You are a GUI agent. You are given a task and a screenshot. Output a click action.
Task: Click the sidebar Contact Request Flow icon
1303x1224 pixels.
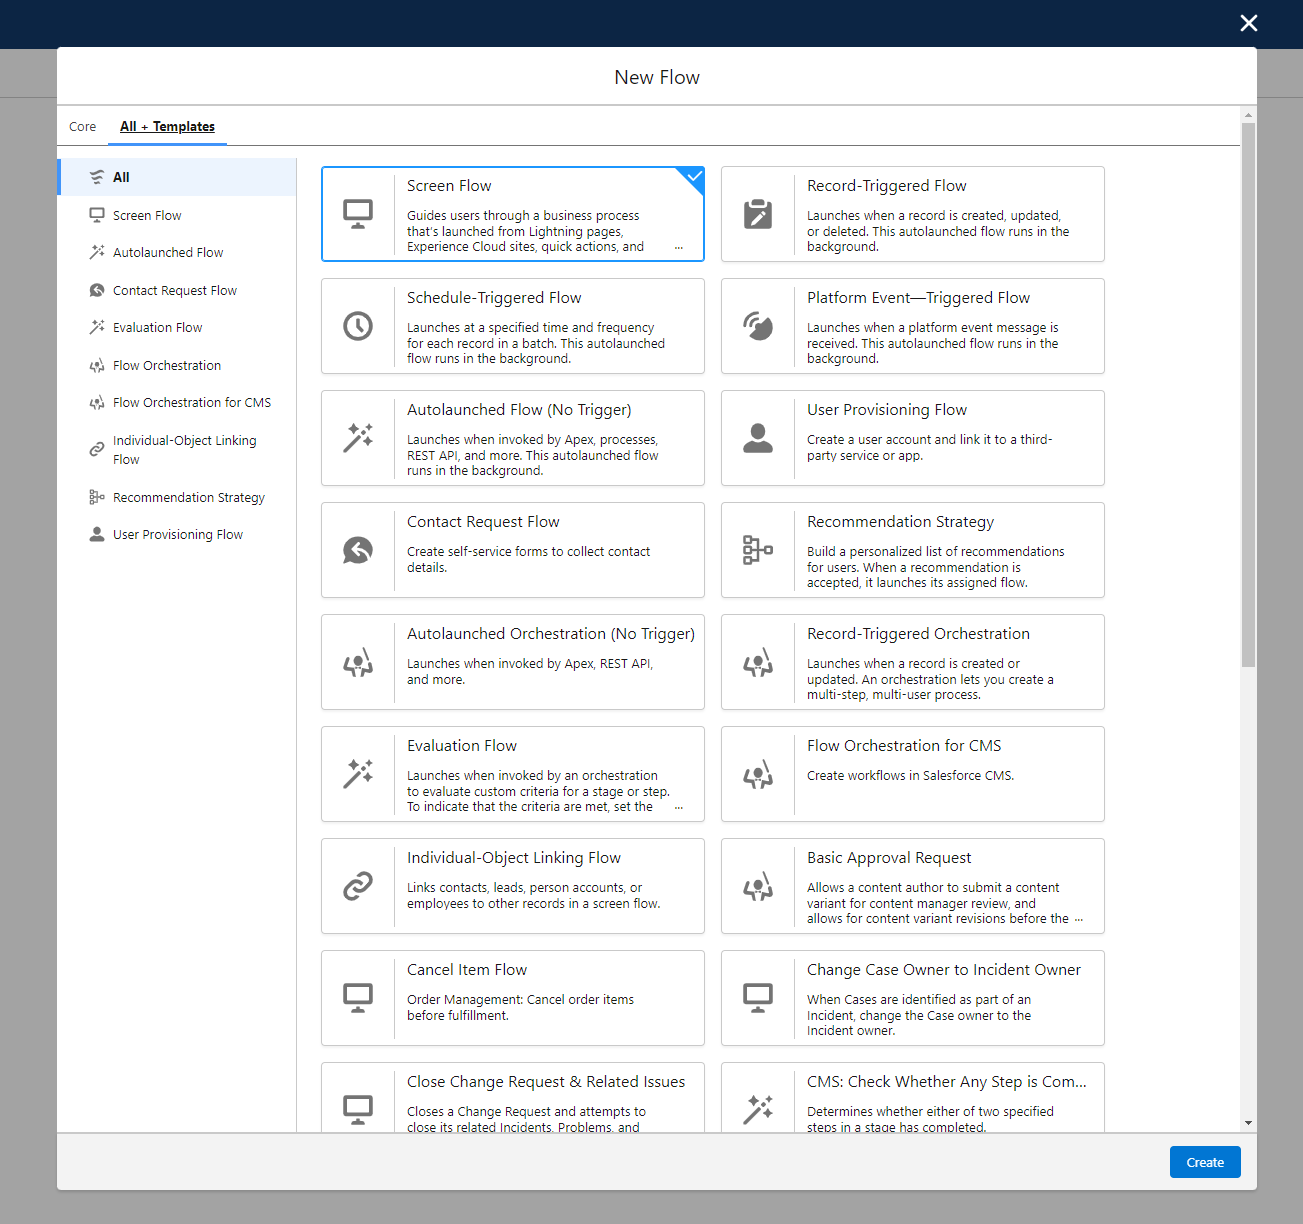click(97, 290)
